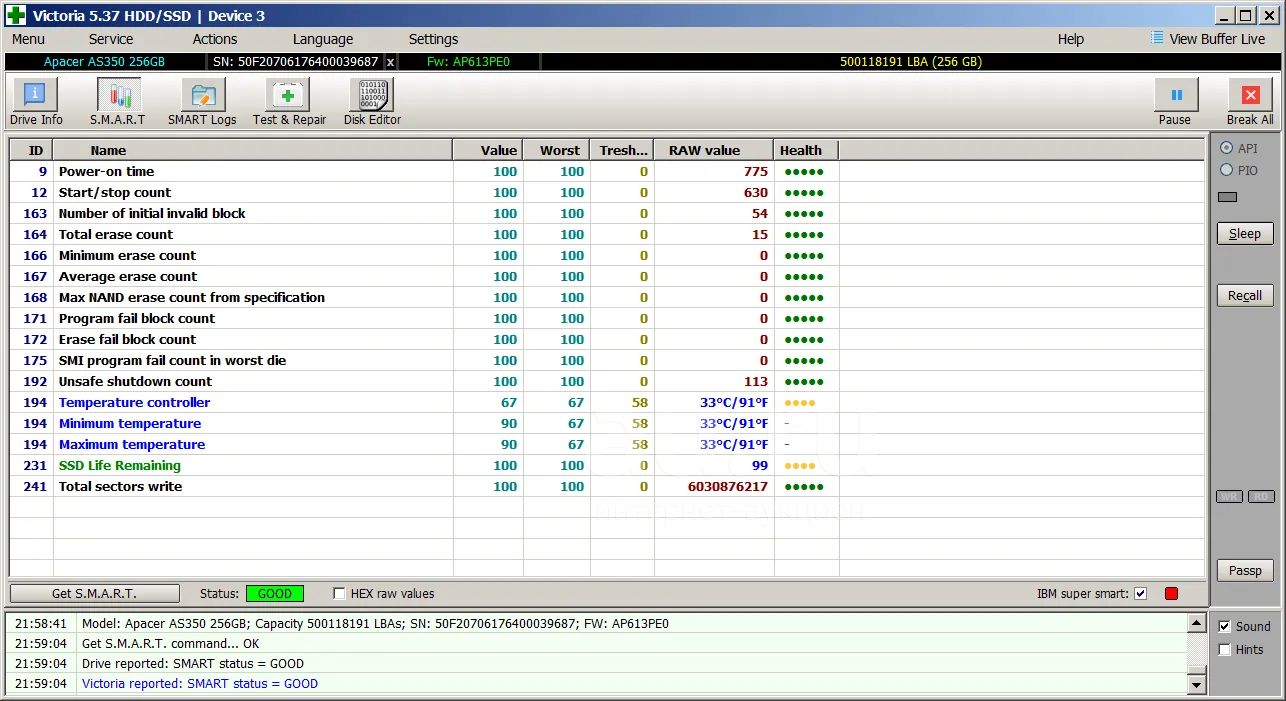The image size is (1286, 701).
Task: Click the Pause toolbar icon
Action: [1175, 103]
